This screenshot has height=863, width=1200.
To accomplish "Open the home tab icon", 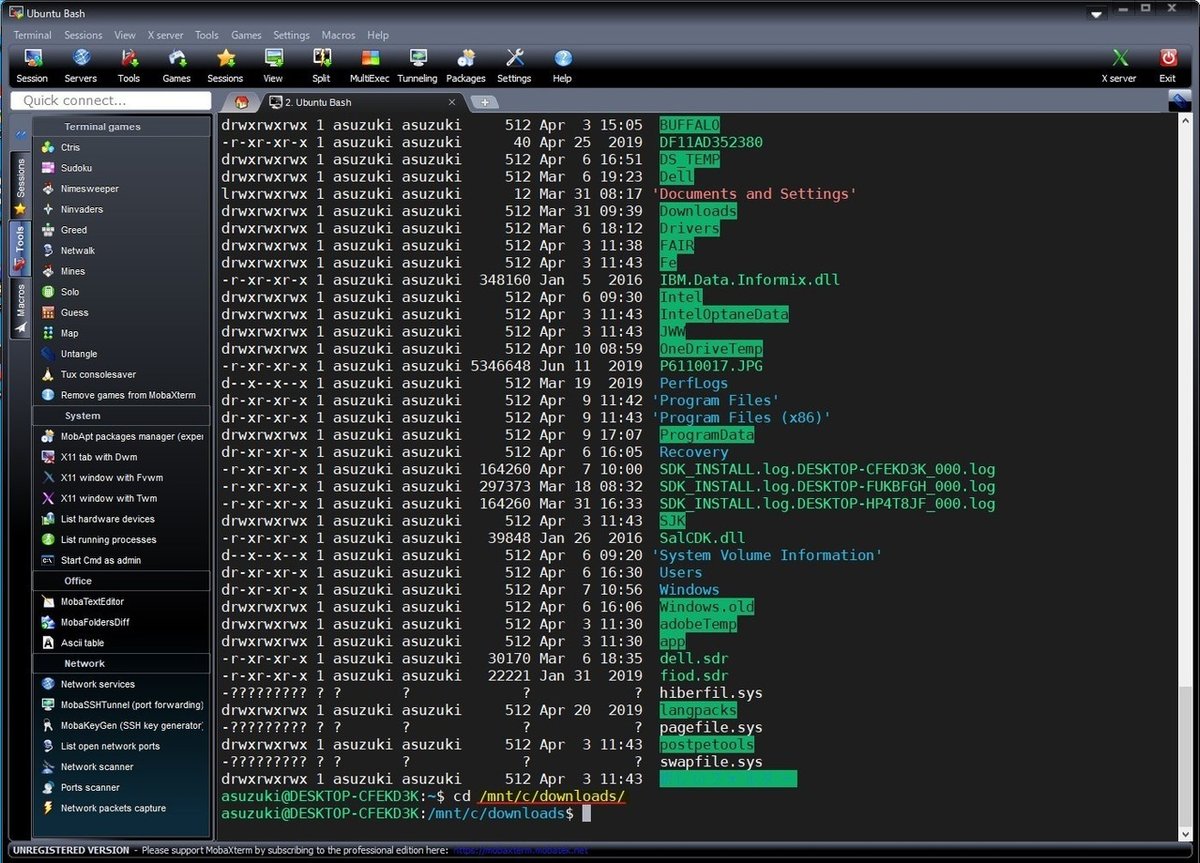I will point(241,102).
